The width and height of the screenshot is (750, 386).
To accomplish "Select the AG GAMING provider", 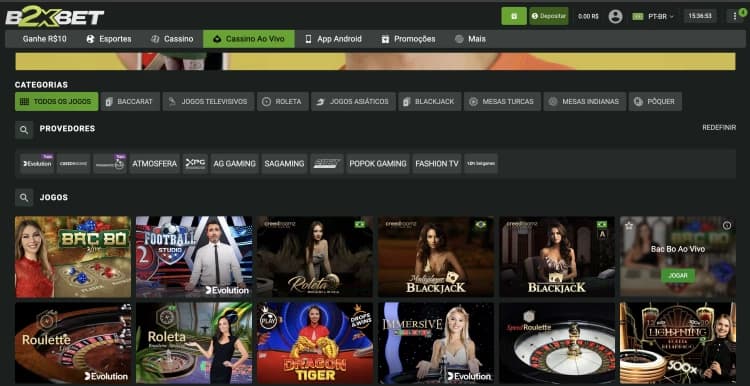I will [x=234, y=164].
